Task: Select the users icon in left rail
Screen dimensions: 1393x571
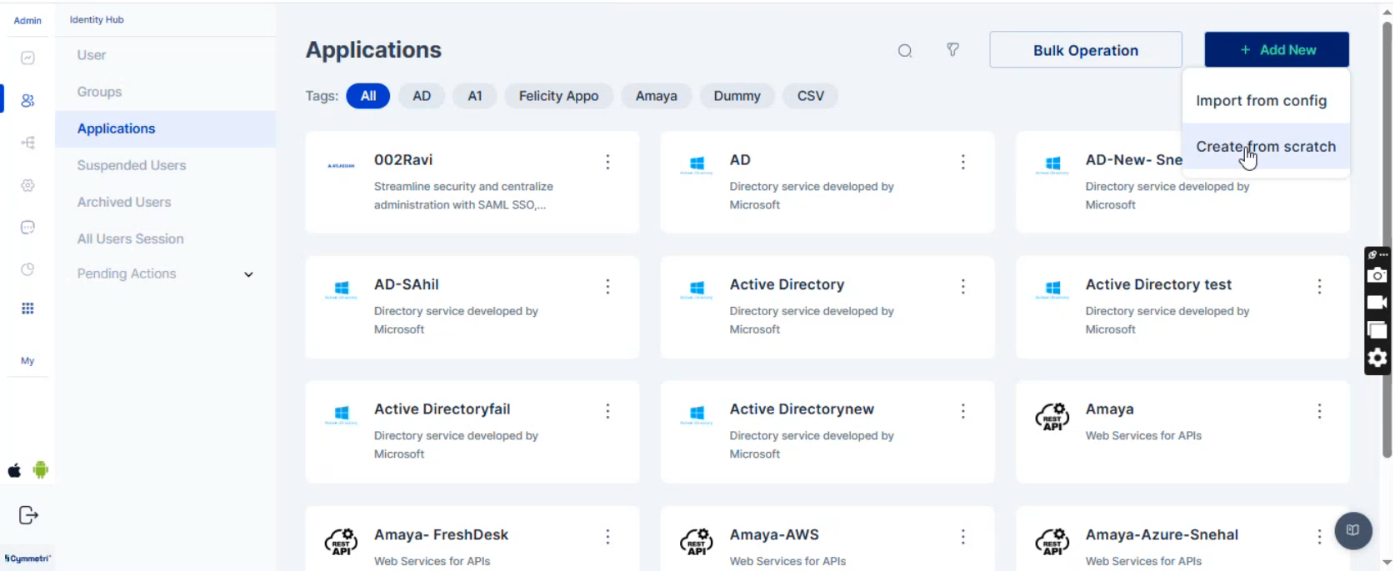Action: point(28,100)
